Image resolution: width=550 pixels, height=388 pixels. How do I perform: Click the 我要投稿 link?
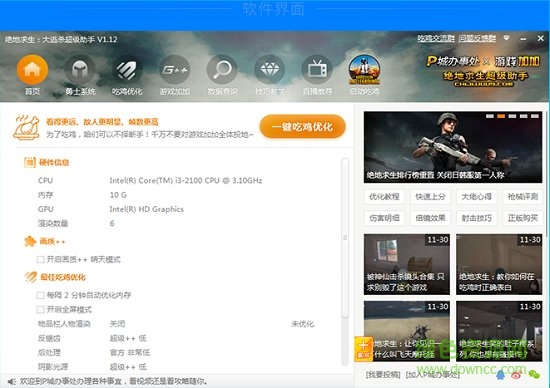(383, 375)
